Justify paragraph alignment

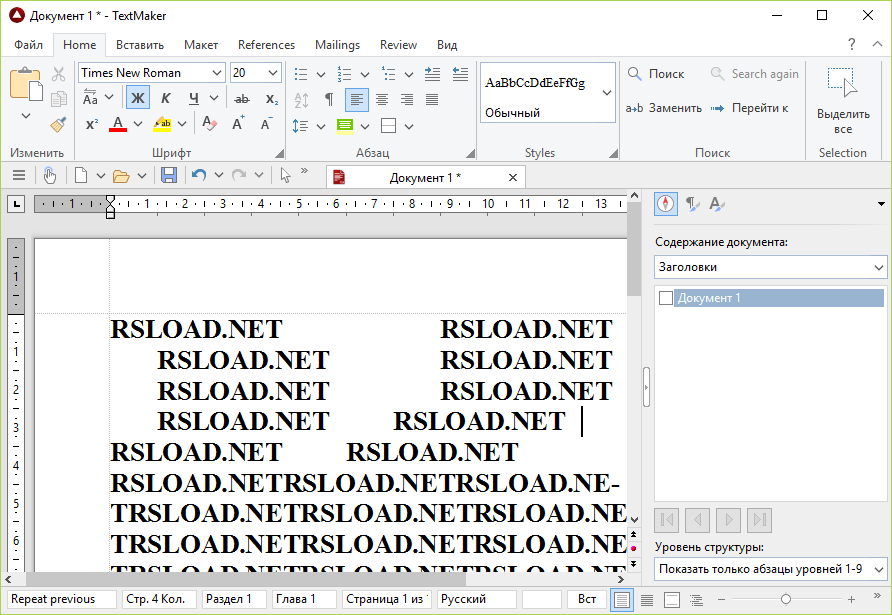pos(432,100)
